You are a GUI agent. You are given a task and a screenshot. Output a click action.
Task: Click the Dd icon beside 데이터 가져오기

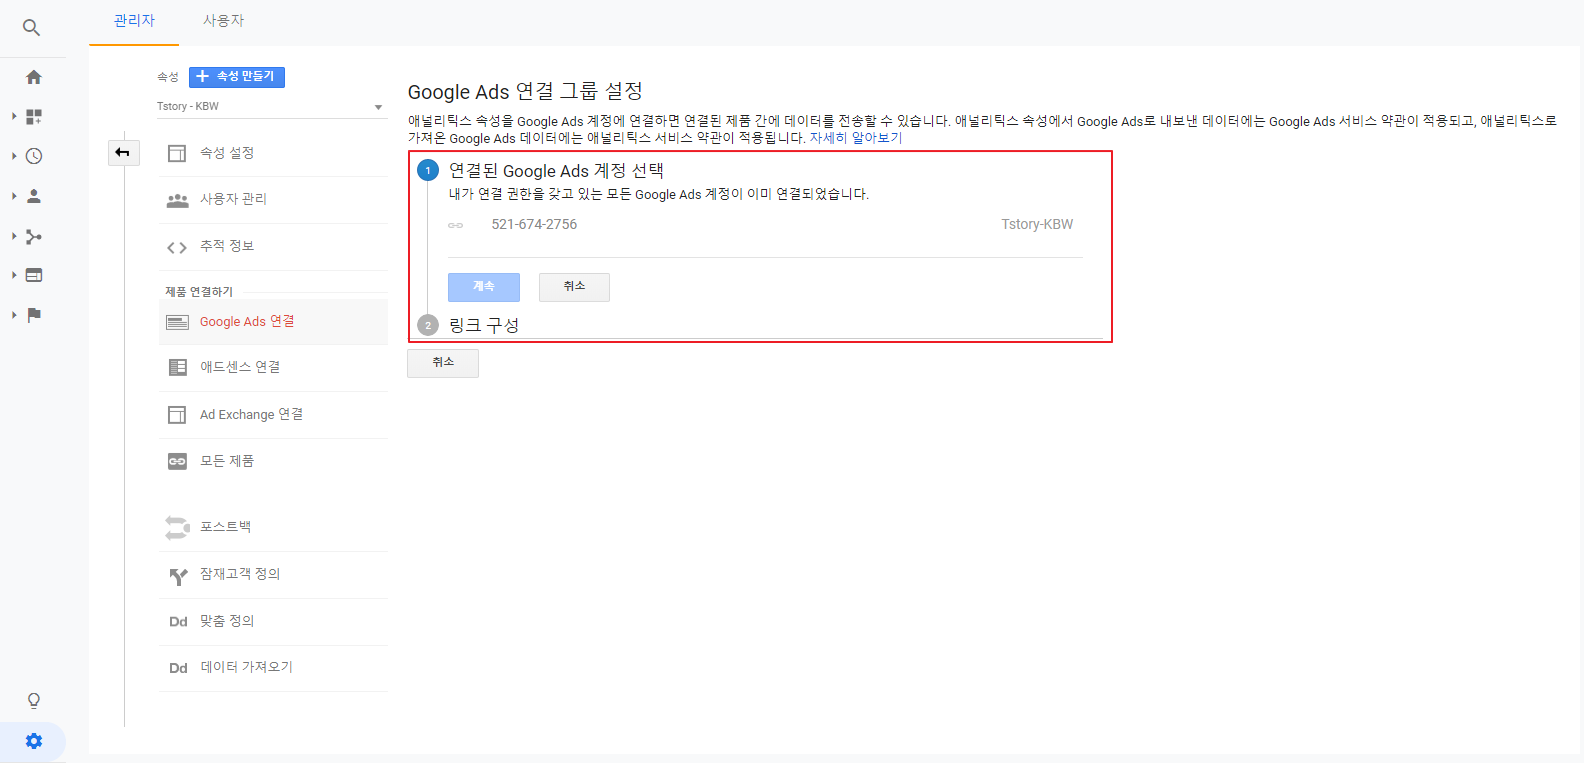(x=178, y=668)
